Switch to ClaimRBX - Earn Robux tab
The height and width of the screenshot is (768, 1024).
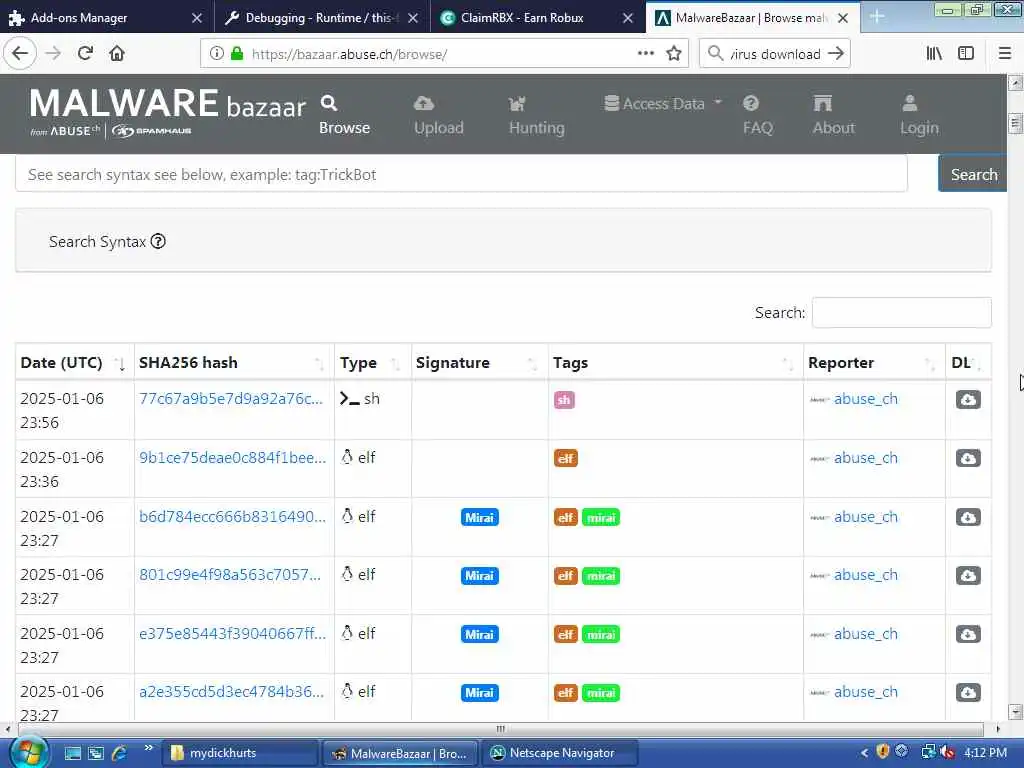521,18
